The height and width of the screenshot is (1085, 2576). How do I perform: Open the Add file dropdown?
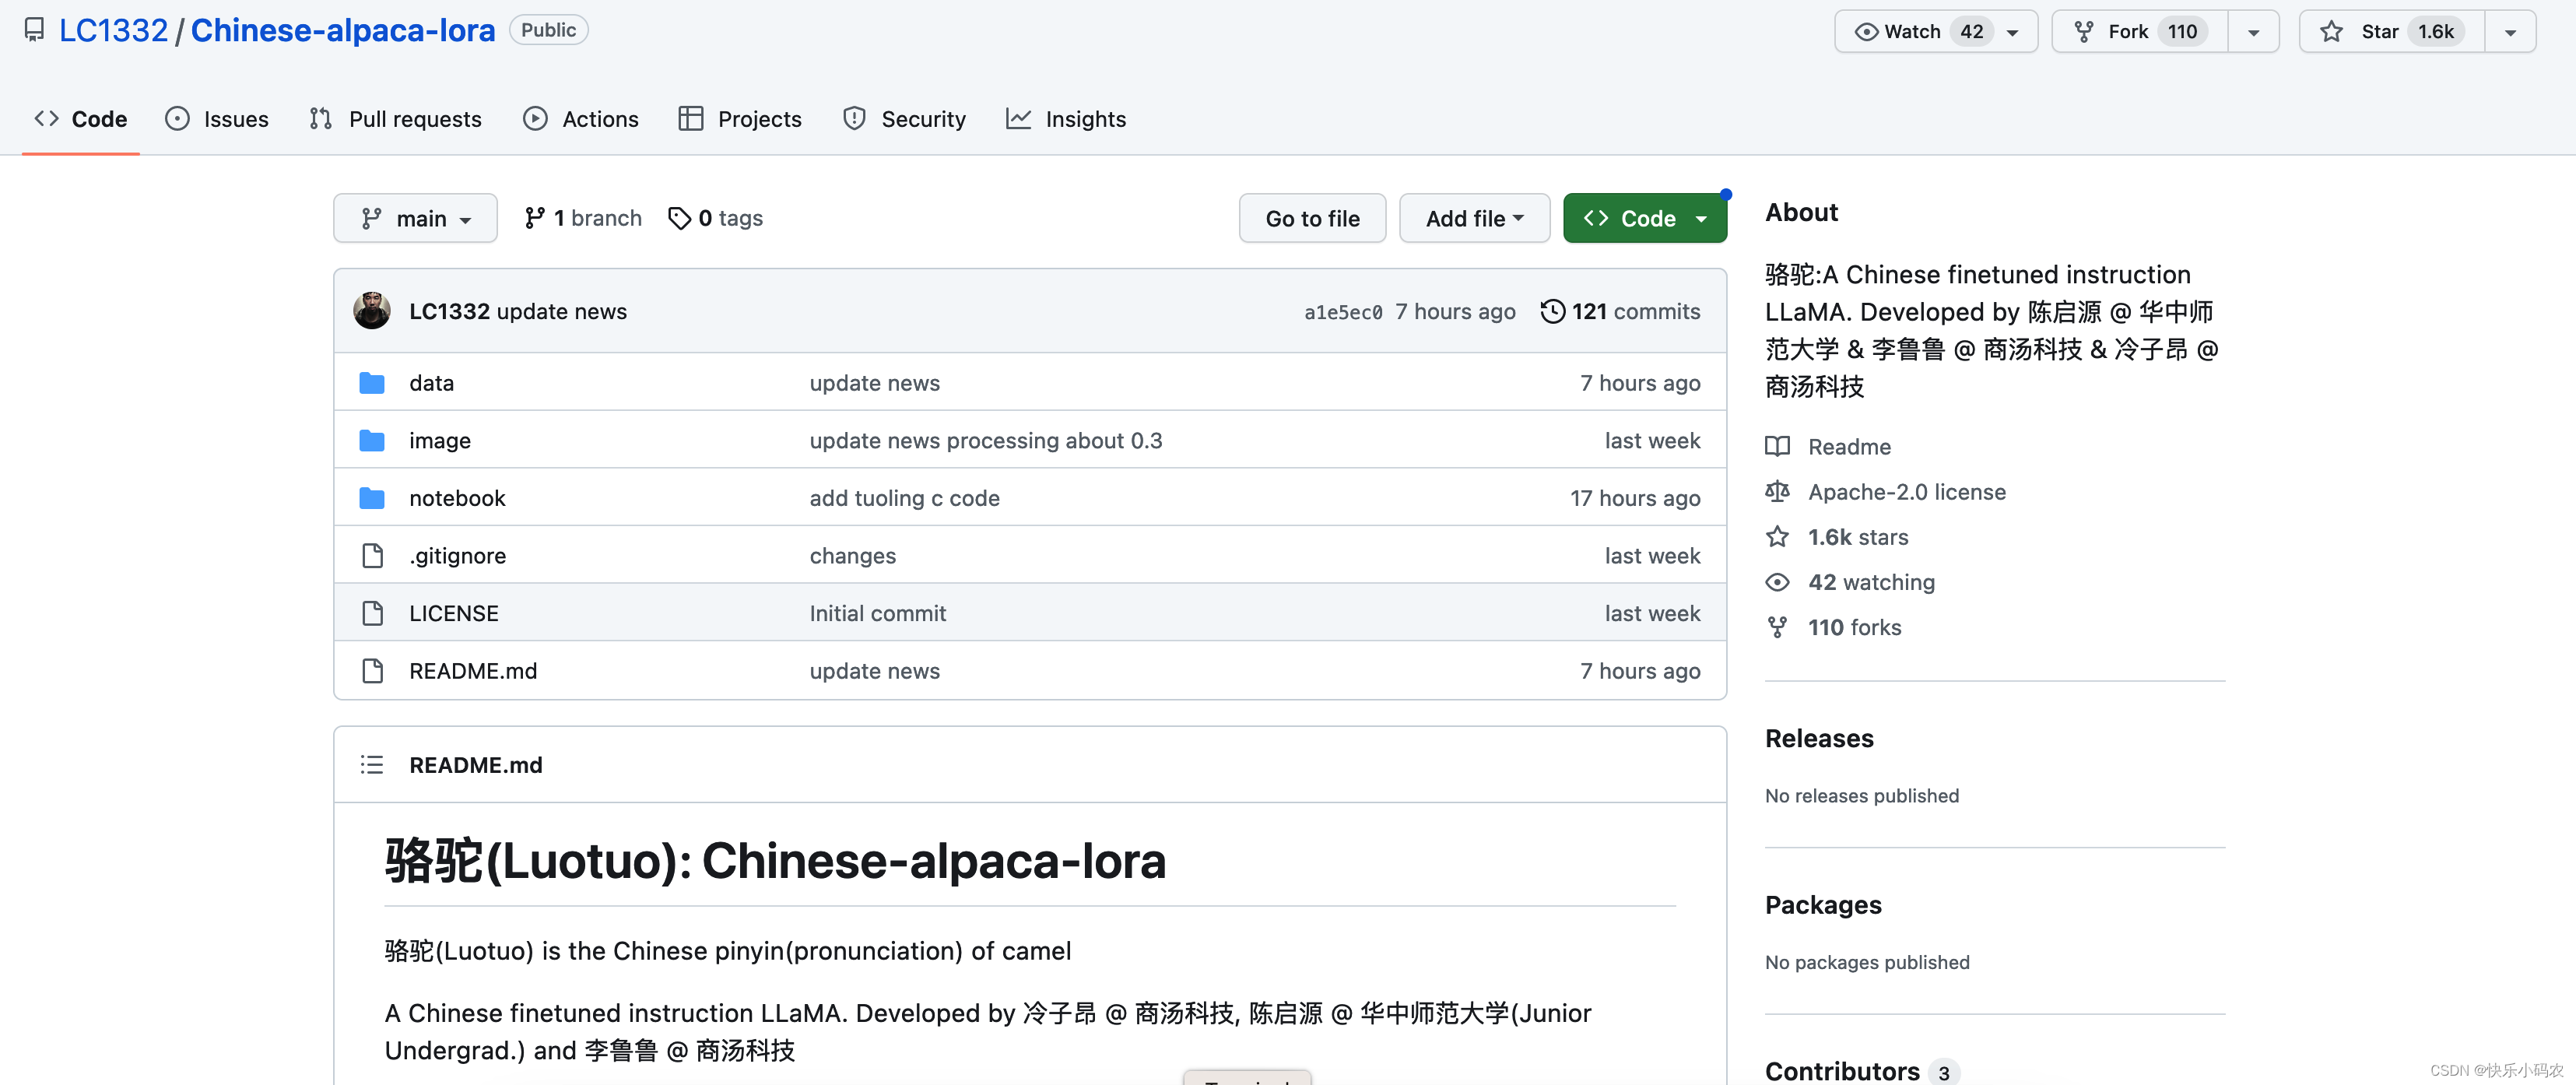[x=1474, y=218]
